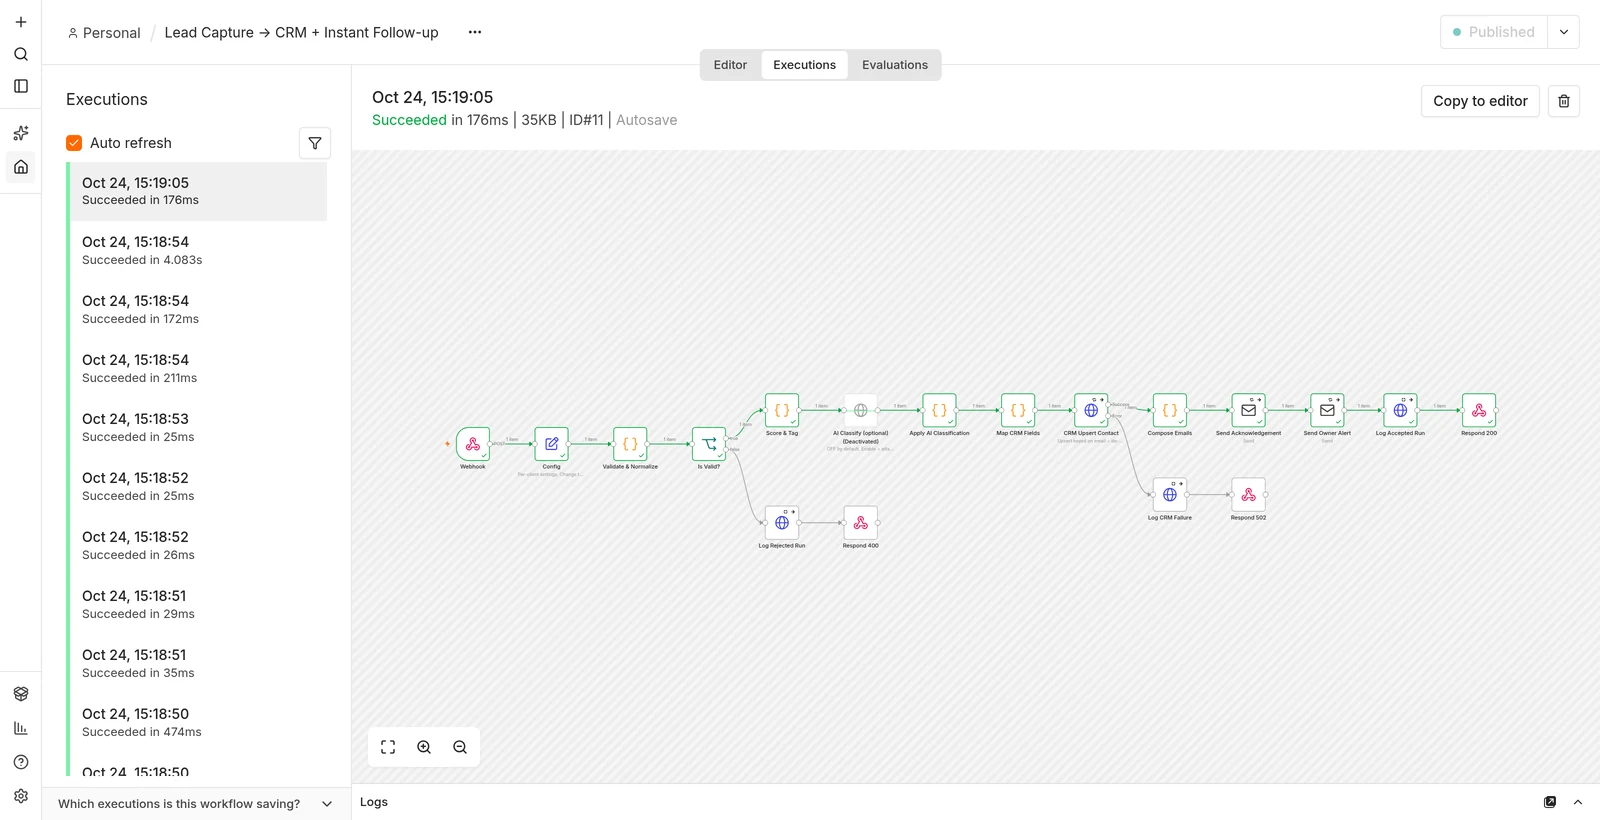Select the Webhook trigger node

[473, 444]
